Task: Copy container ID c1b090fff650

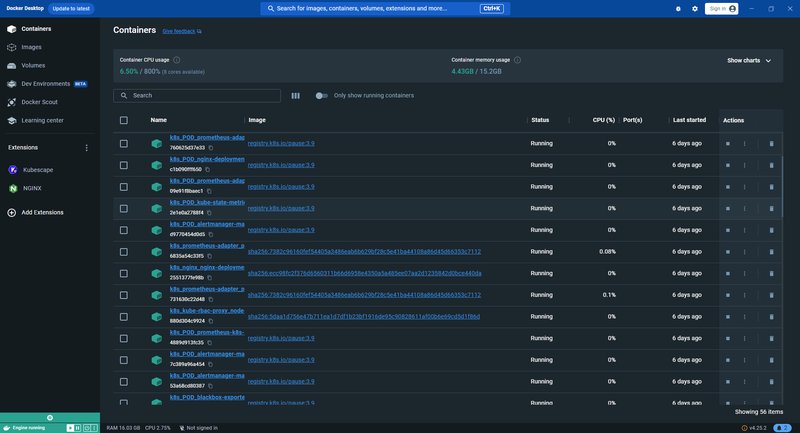Action: (x=208, y=169)
